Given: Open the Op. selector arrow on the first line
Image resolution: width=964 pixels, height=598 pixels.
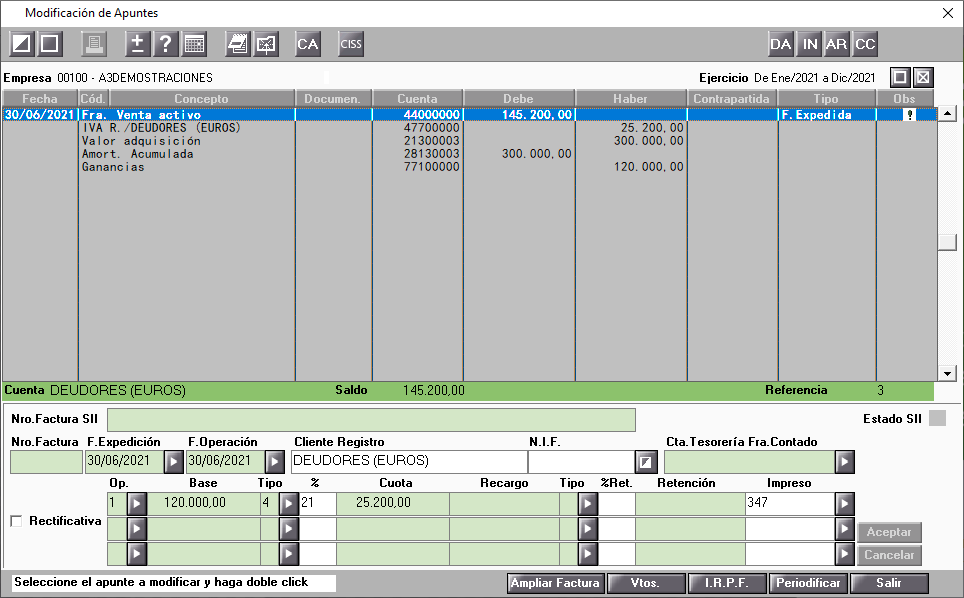Looking at the screenshot, I should point(136,504).
